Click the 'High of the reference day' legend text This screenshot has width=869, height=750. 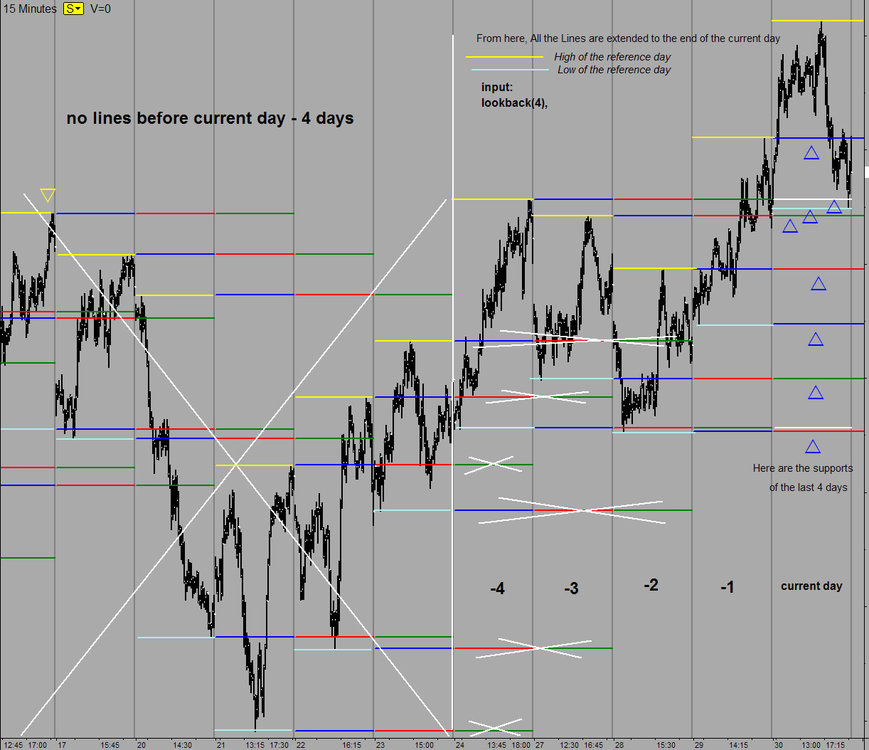tap(612, 57)
